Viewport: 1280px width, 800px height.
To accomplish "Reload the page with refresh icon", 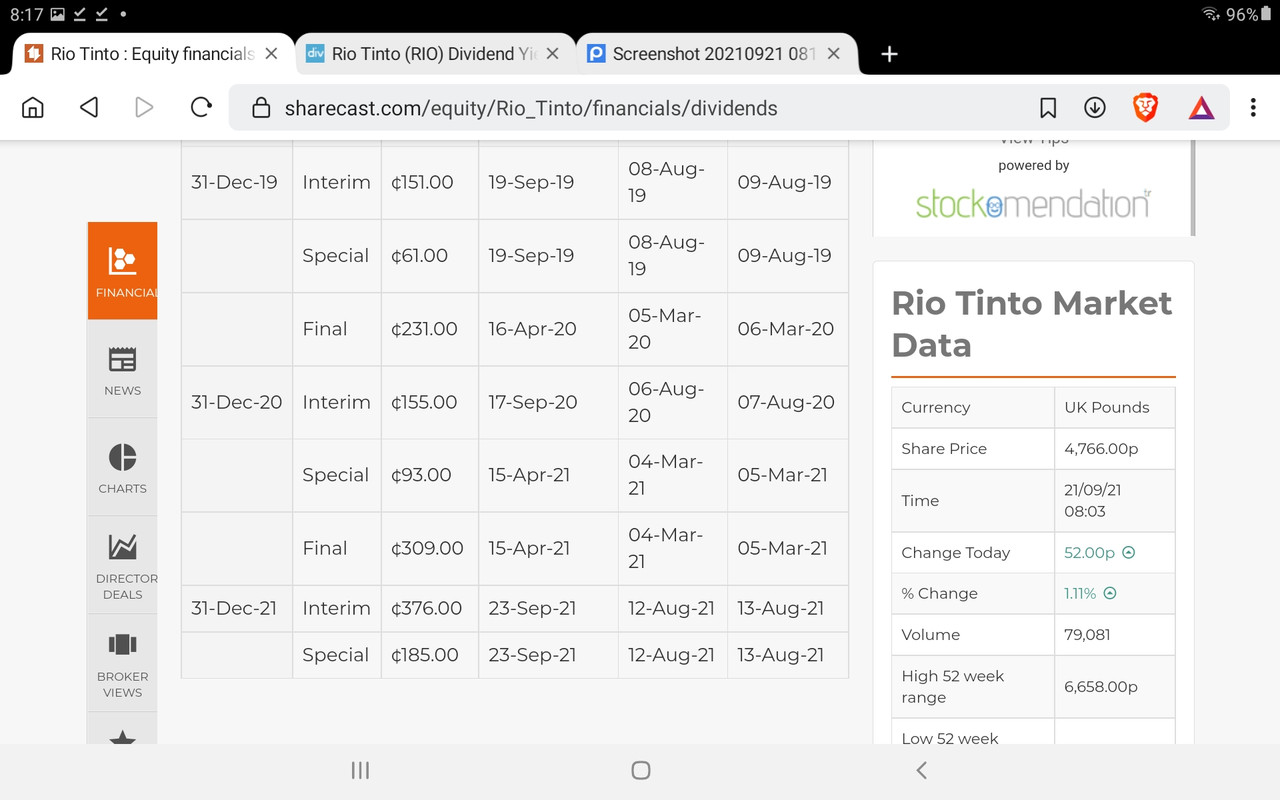I will (201, 107).
